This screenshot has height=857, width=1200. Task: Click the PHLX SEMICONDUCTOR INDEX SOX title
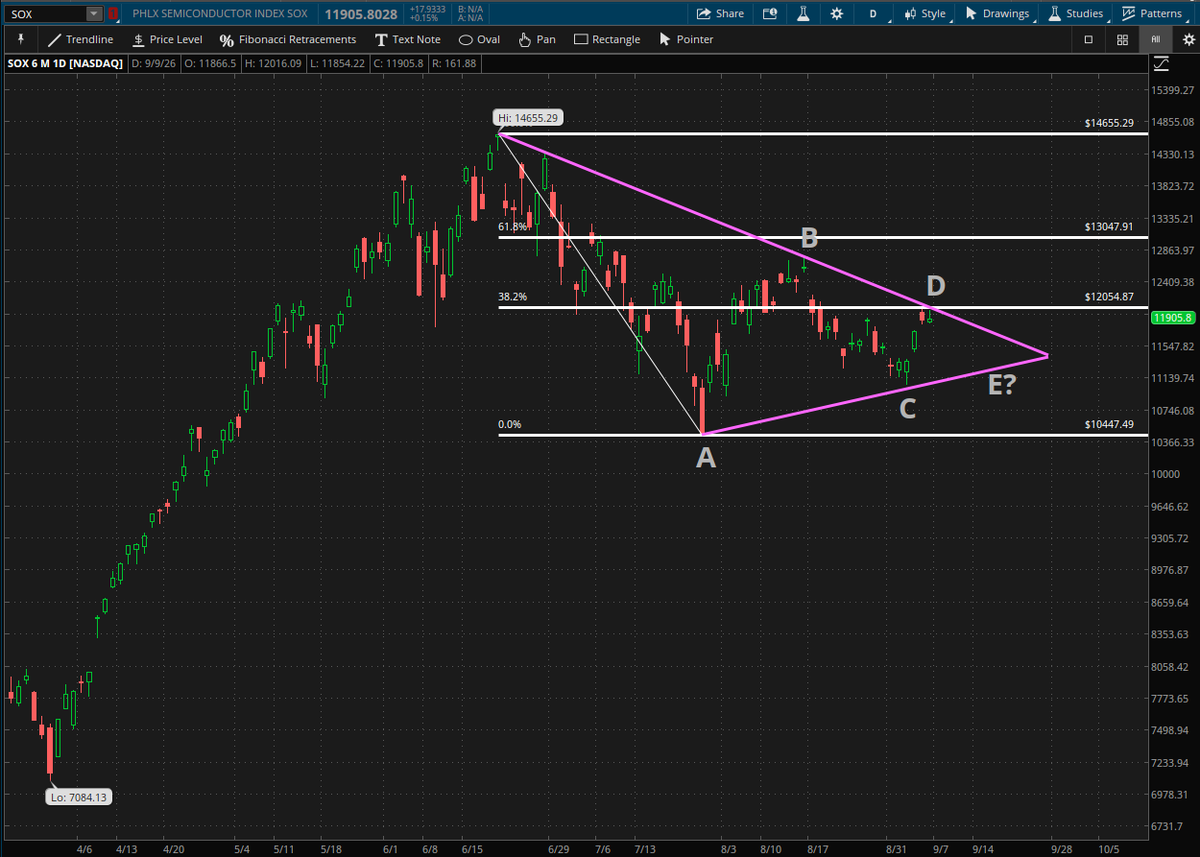[x=219, y=14]
